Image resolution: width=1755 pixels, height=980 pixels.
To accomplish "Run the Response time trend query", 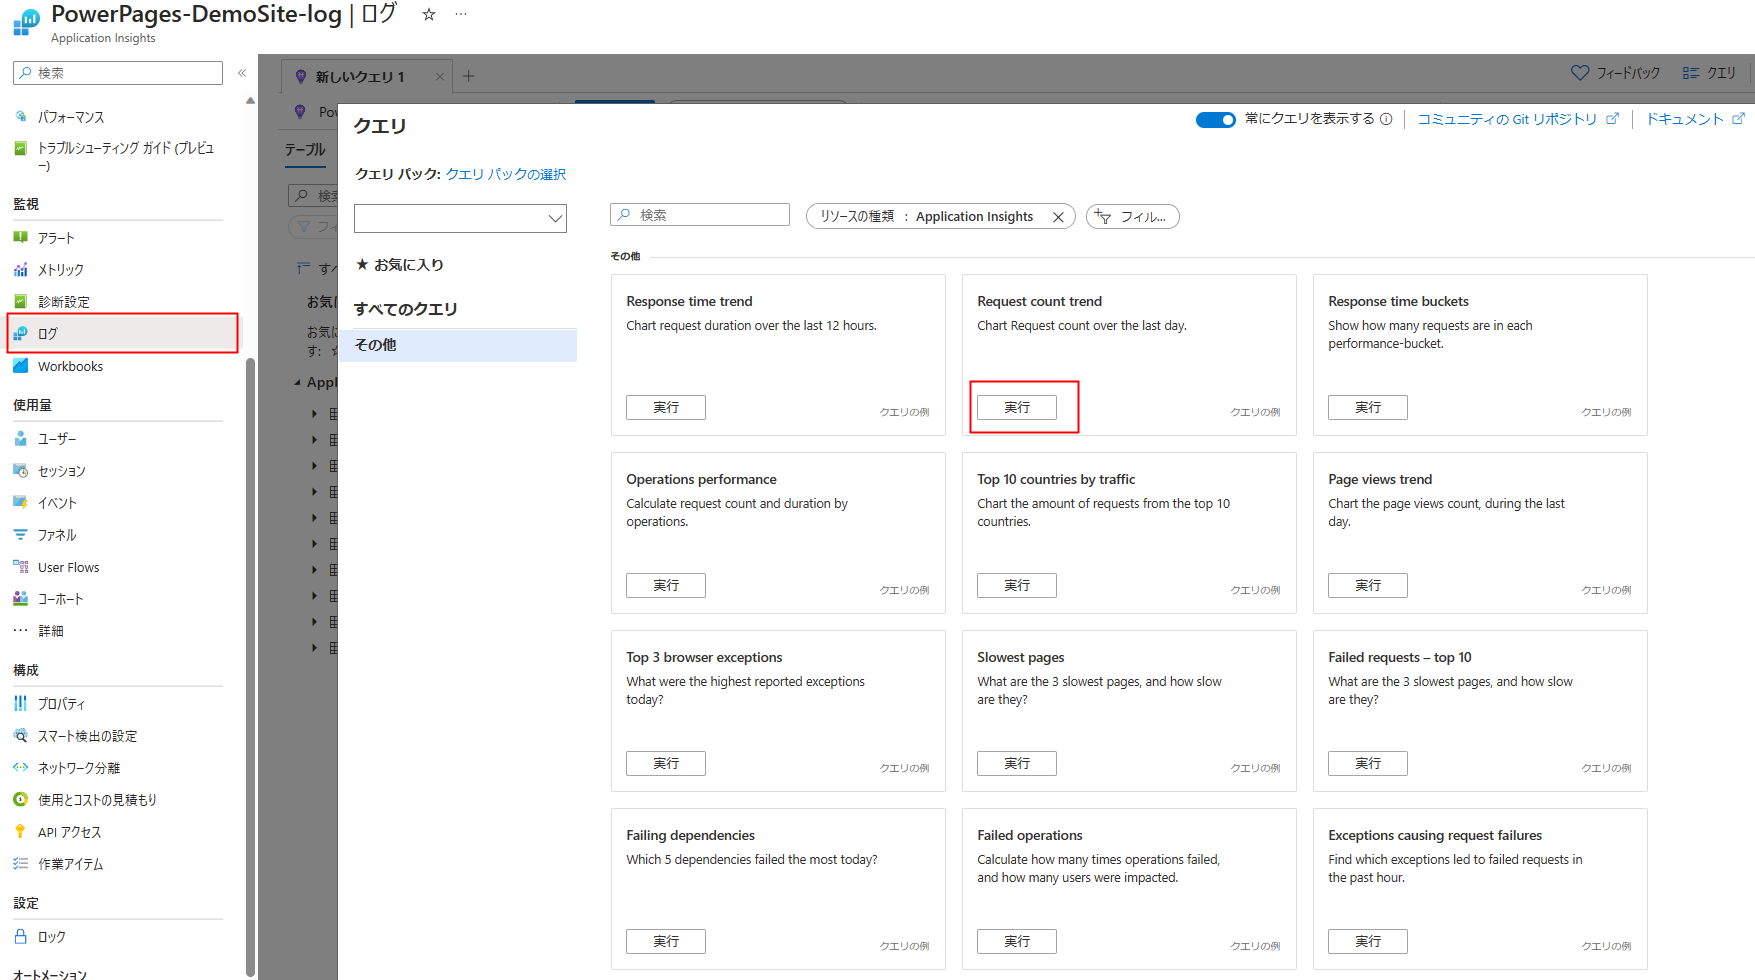I will 666,408.
